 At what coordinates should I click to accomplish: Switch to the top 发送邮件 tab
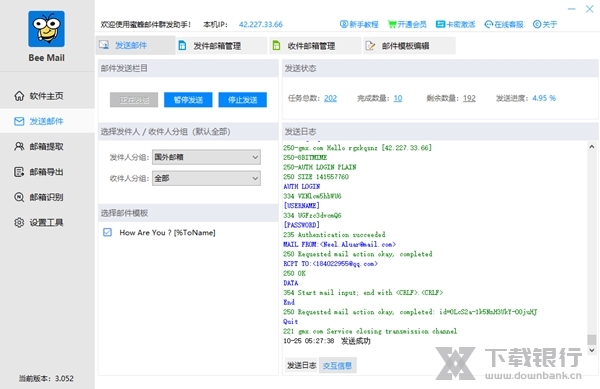136,45
